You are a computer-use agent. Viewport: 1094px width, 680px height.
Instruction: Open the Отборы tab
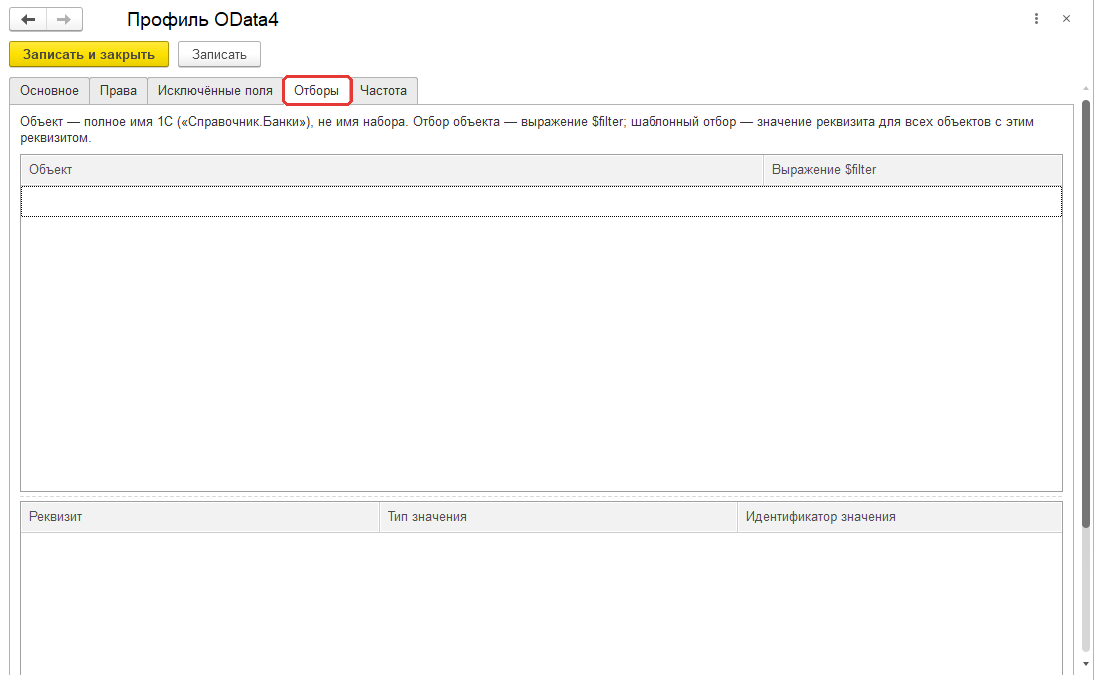pos(317,91)
